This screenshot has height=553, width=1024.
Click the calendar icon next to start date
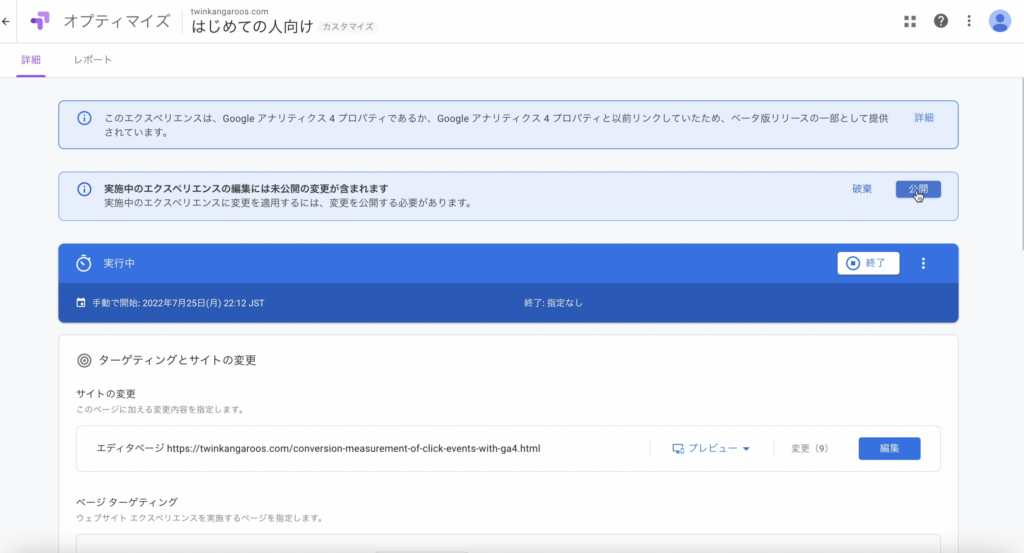pyautogui.click(x=81, y=303)
